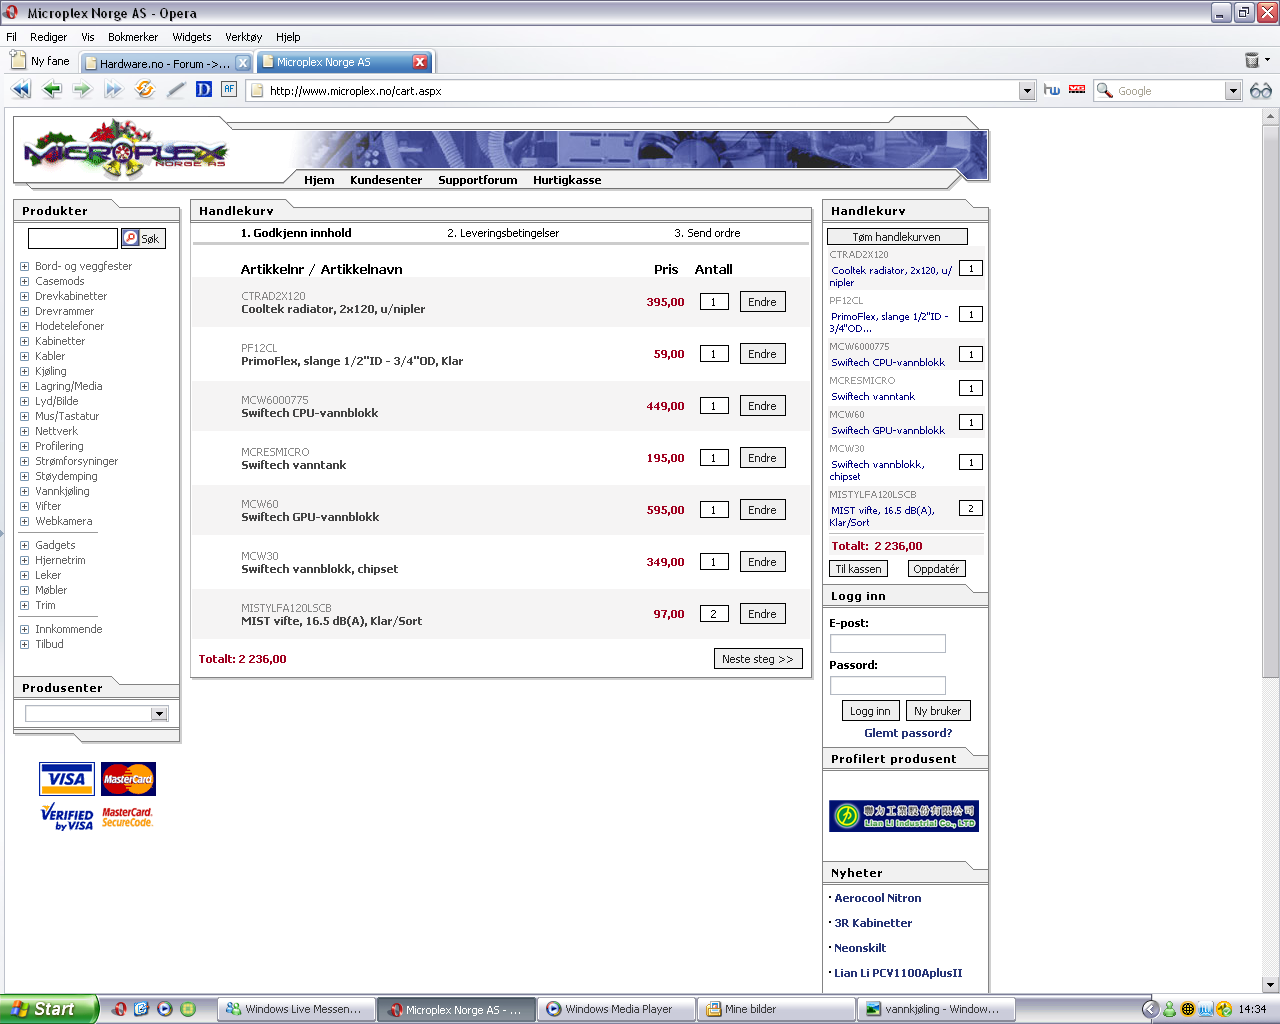
Task: Click the Tøm handlekurven button
Action: (x=897, y=237)
